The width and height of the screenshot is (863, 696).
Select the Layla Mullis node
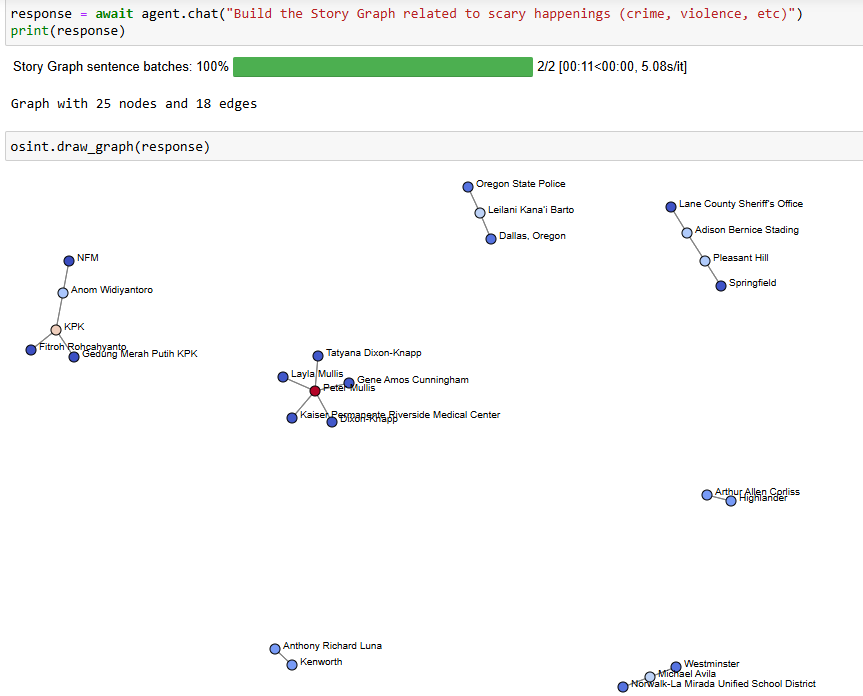[x=283, y=377]
